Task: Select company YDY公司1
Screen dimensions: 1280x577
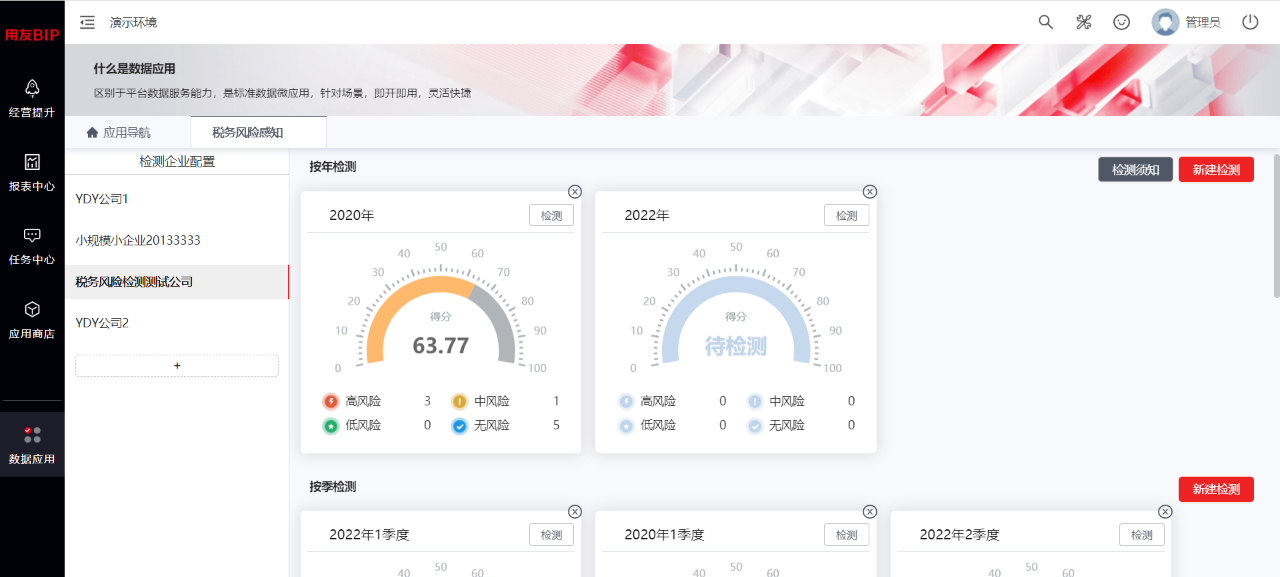Action: [177, 199]
